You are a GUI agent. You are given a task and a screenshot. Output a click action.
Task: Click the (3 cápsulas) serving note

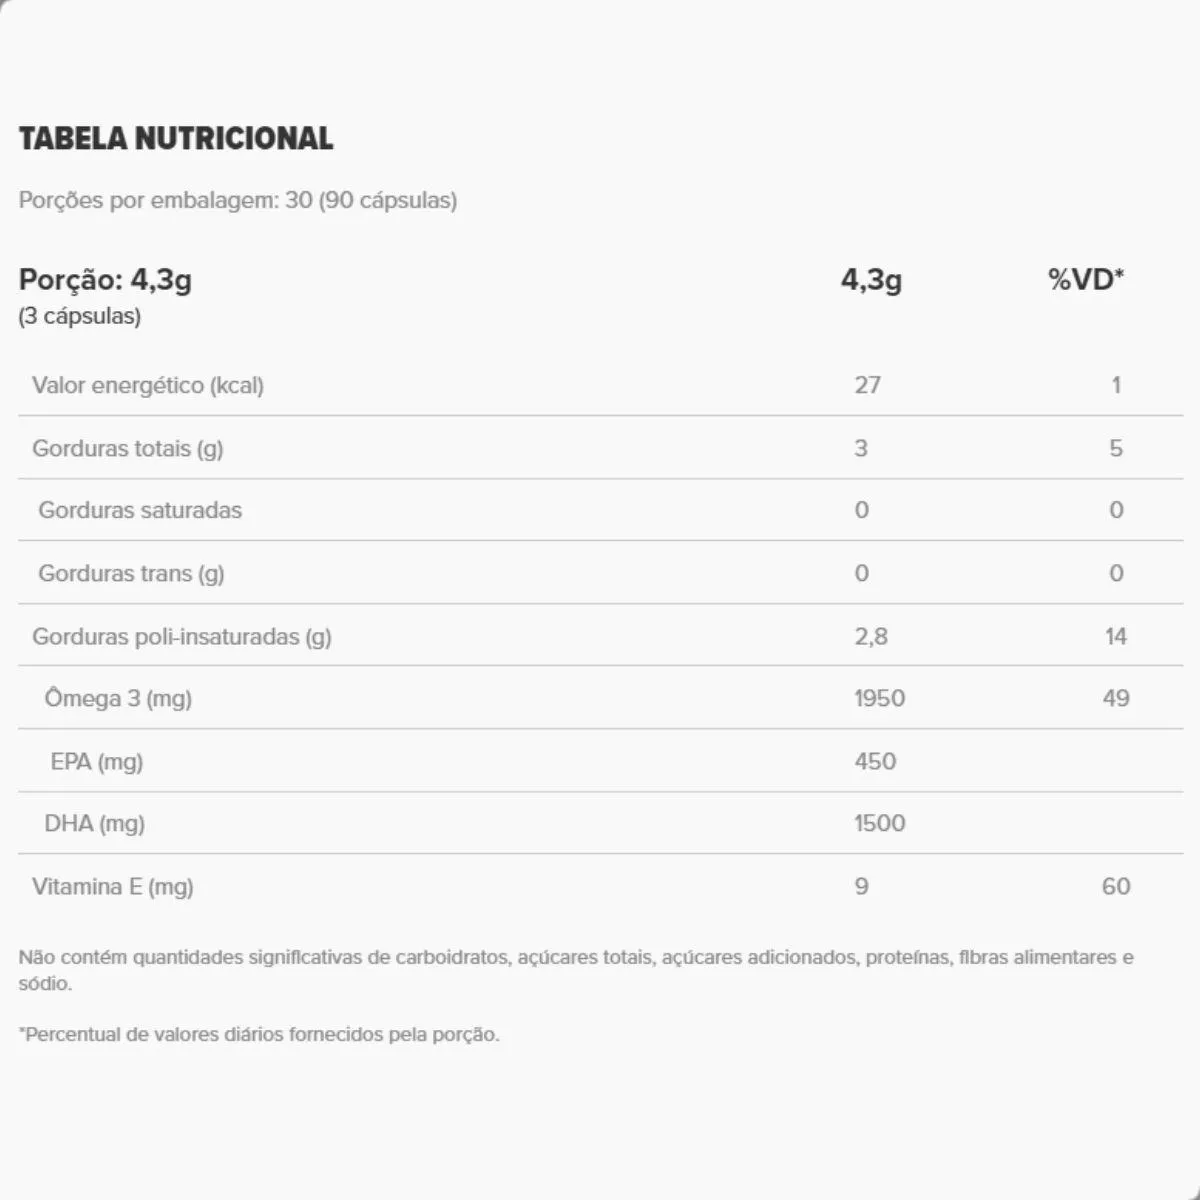pos(80,316)
